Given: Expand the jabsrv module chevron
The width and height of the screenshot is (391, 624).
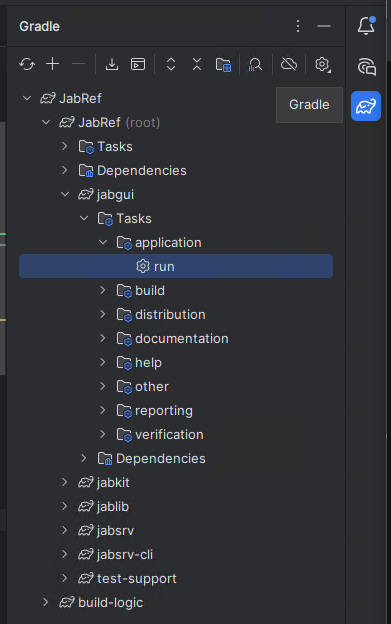Looking at the screenshot, I should click(65, 530).
